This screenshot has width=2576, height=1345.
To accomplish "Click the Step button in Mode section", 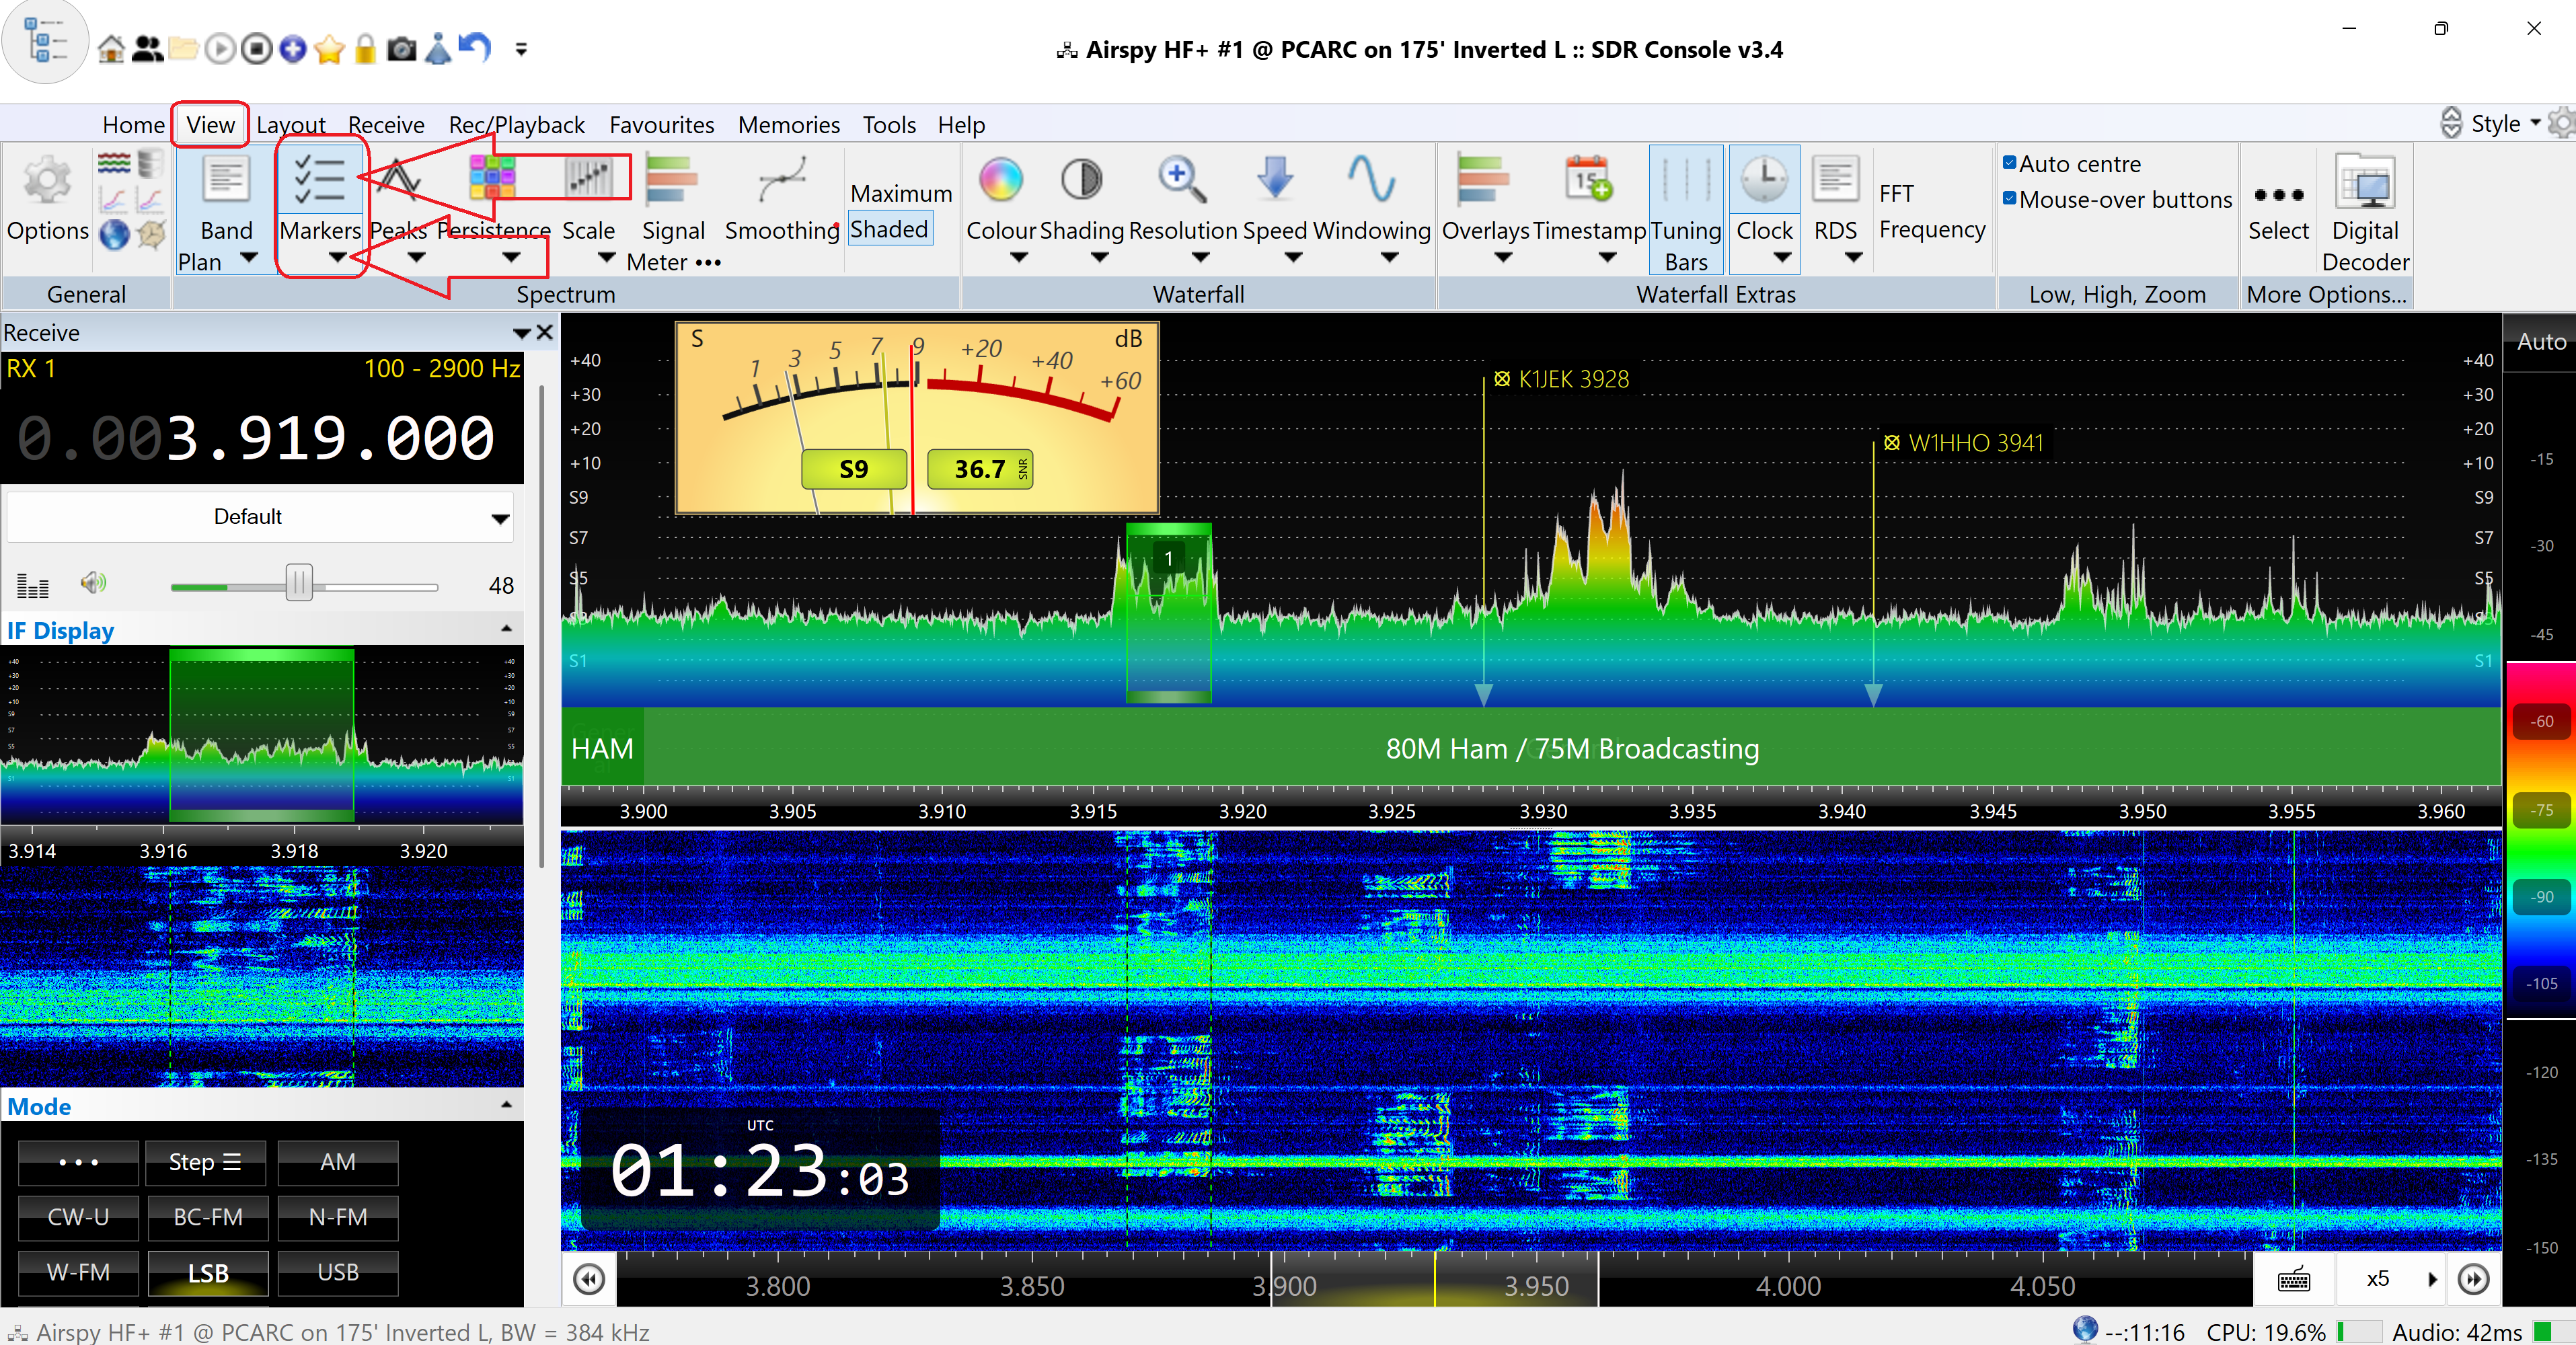I will [205, 1162].
